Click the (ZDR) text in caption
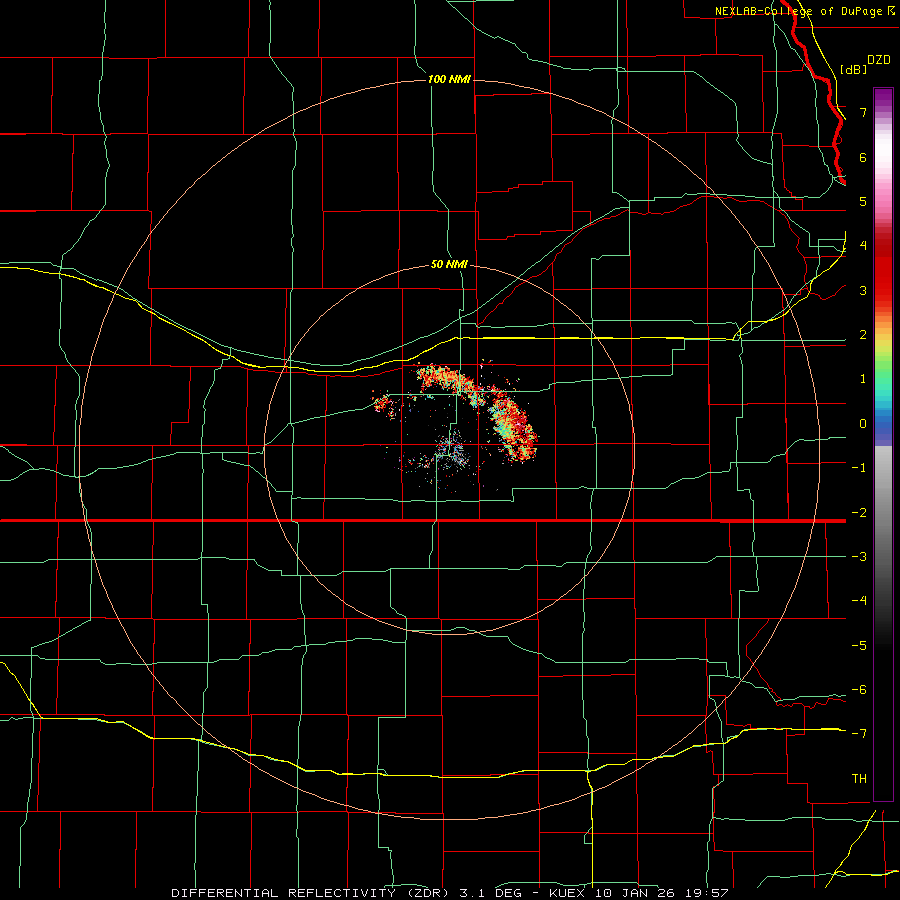 (x=429, y=893)
